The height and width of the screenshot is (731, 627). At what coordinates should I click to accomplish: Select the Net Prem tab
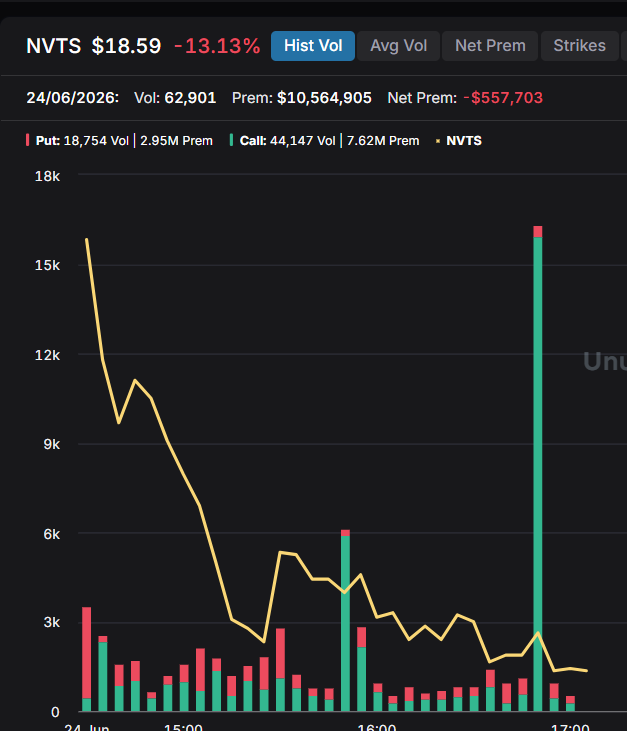pos(490,46)
